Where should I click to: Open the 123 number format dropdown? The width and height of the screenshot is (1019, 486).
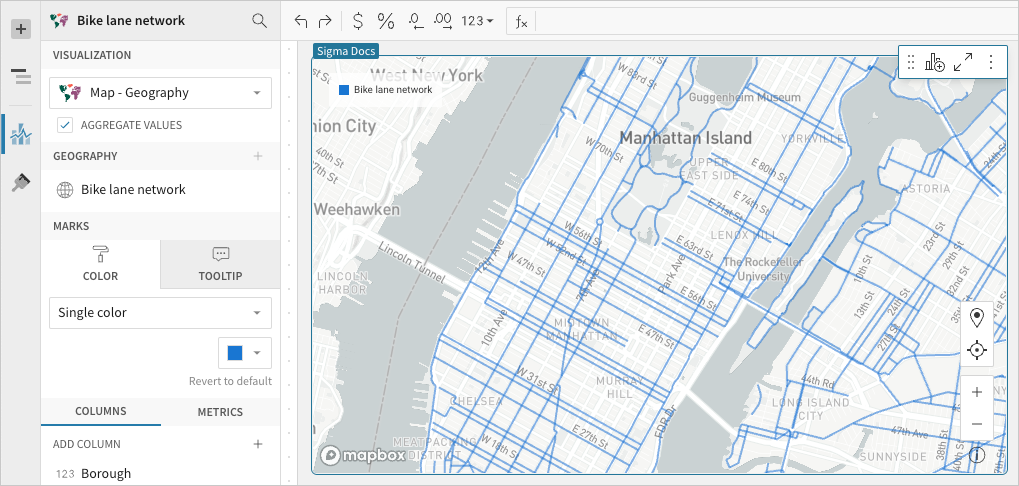[477, 21]
